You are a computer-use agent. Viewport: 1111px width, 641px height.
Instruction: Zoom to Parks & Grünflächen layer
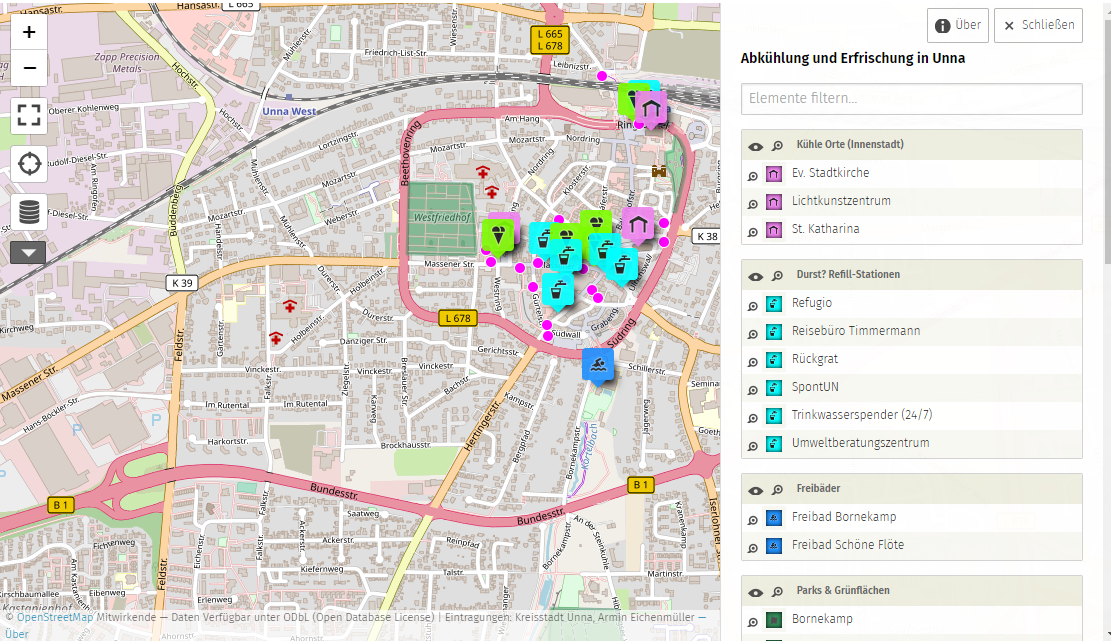(x=777, y=592)
